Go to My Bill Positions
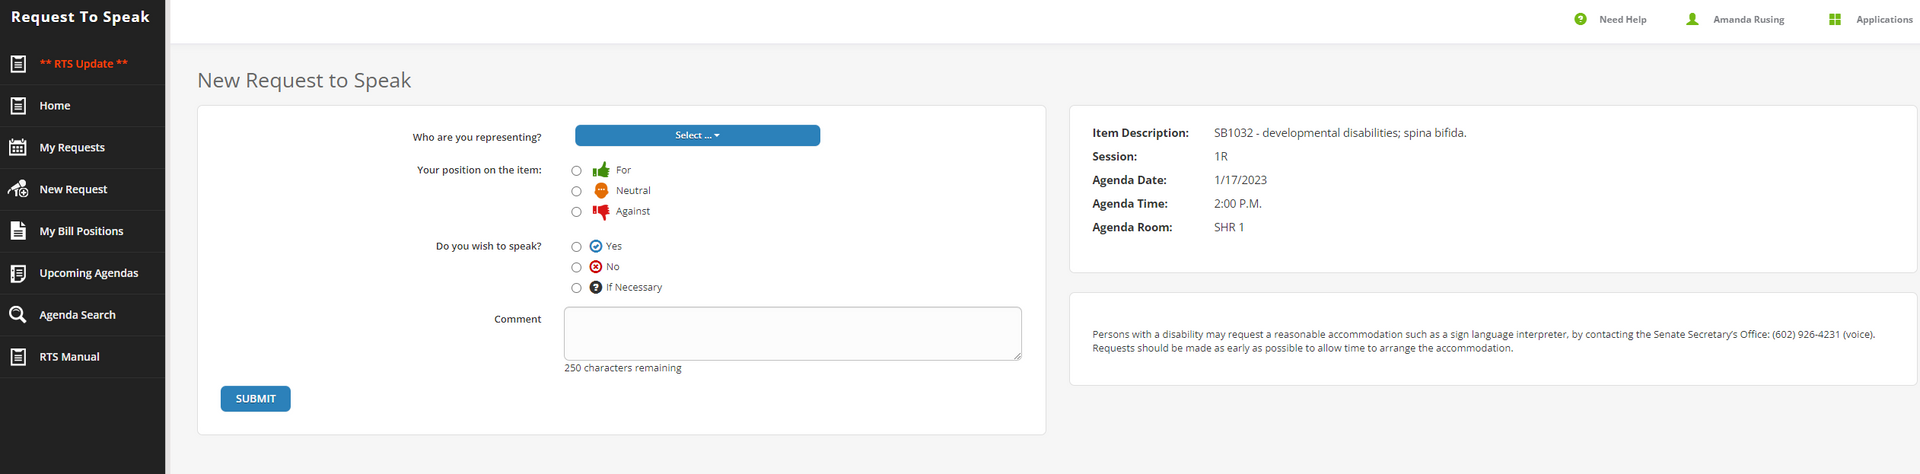This screenshot has width=1920, height=474. coord(82,231)
